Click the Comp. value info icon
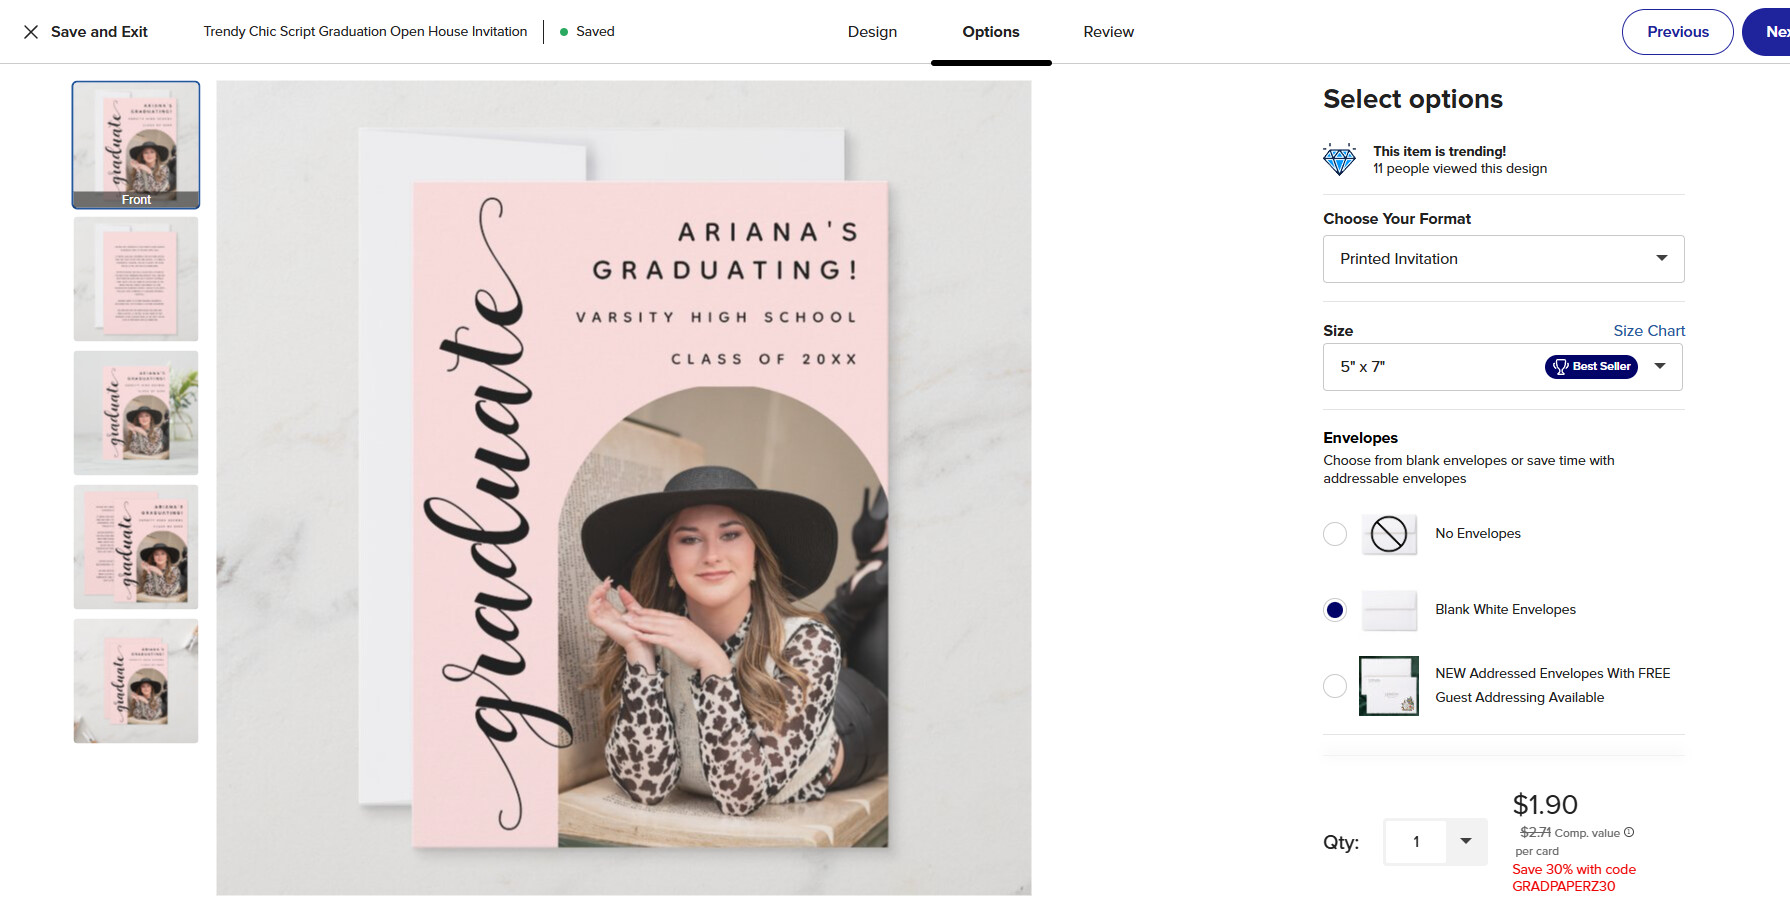Screen dimensions: 1790x905 point(1629,832)
